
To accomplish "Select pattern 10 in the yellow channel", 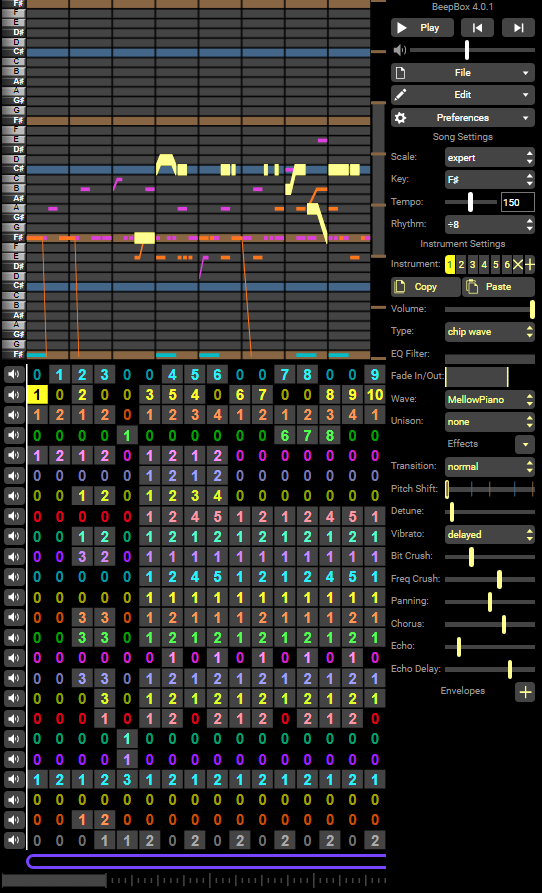I will [375, 395].
